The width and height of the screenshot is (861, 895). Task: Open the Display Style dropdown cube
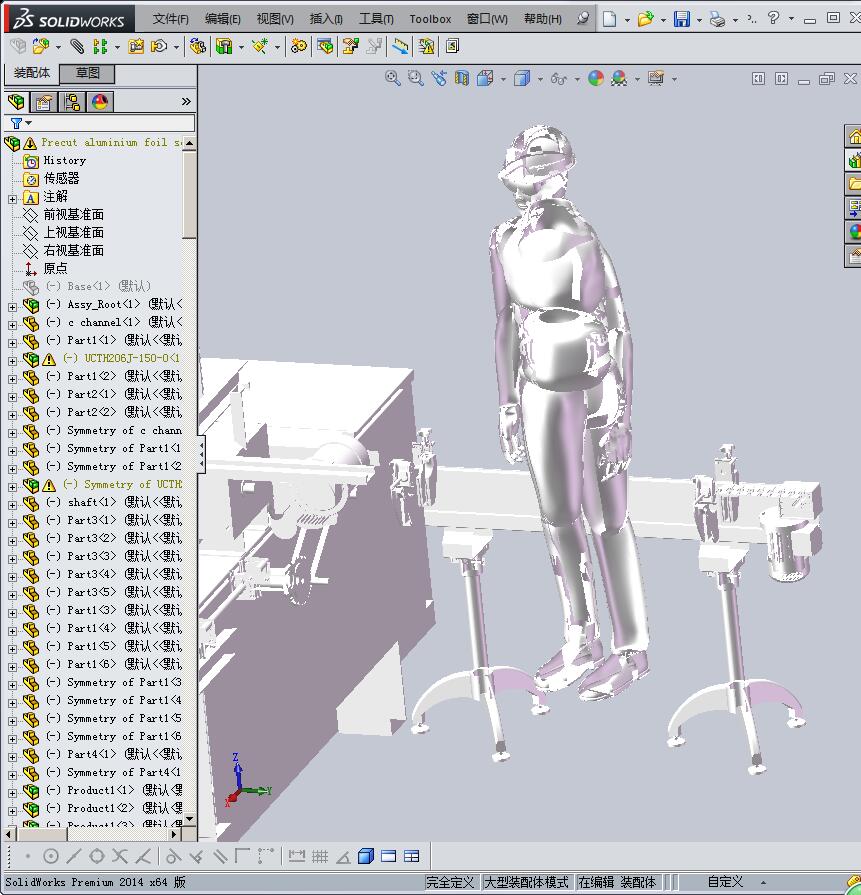tap(521, 79)
